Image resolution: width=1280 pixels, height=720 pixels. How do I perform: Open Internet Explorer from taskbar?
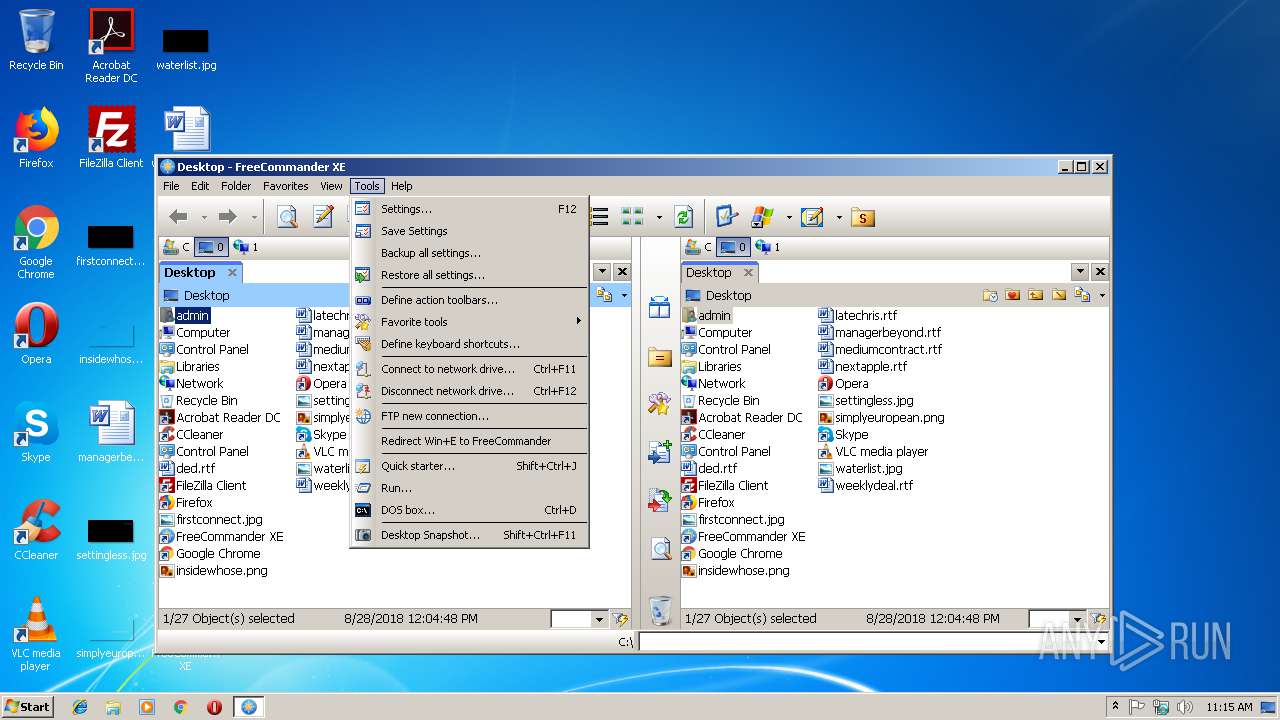(x=80, y=707)
